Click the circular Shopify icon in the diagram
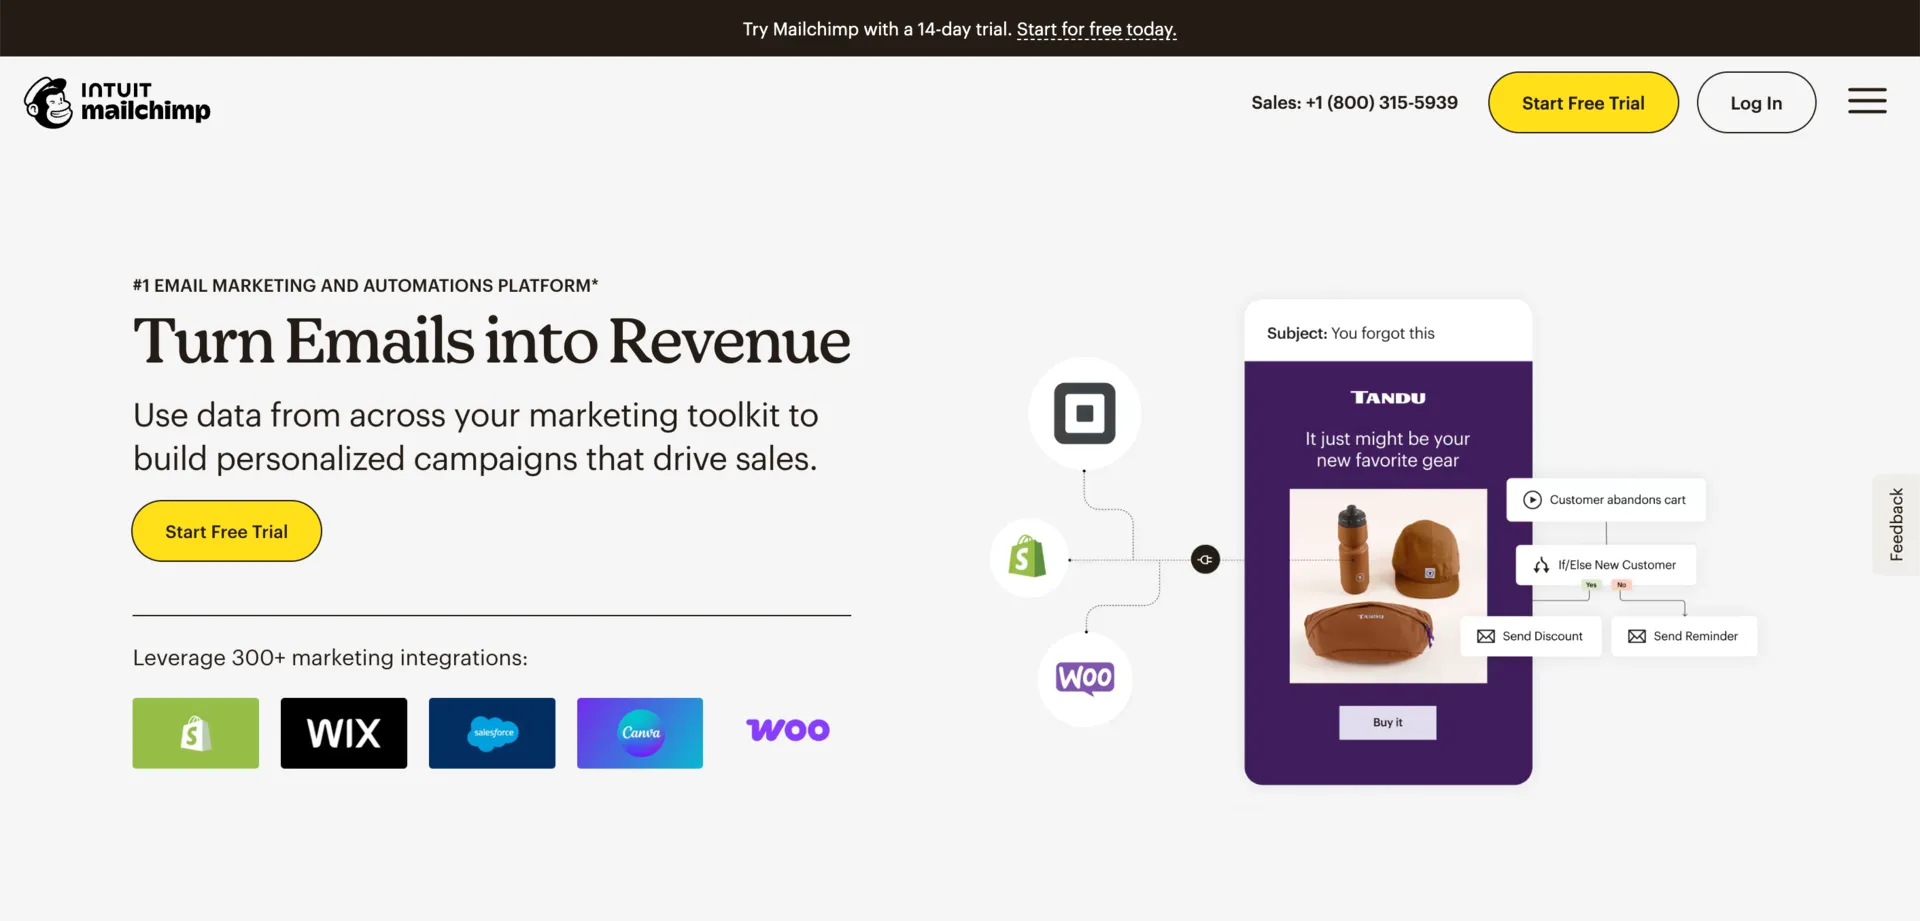This screenshot has width=1920, height=921. pos(1028,558)
